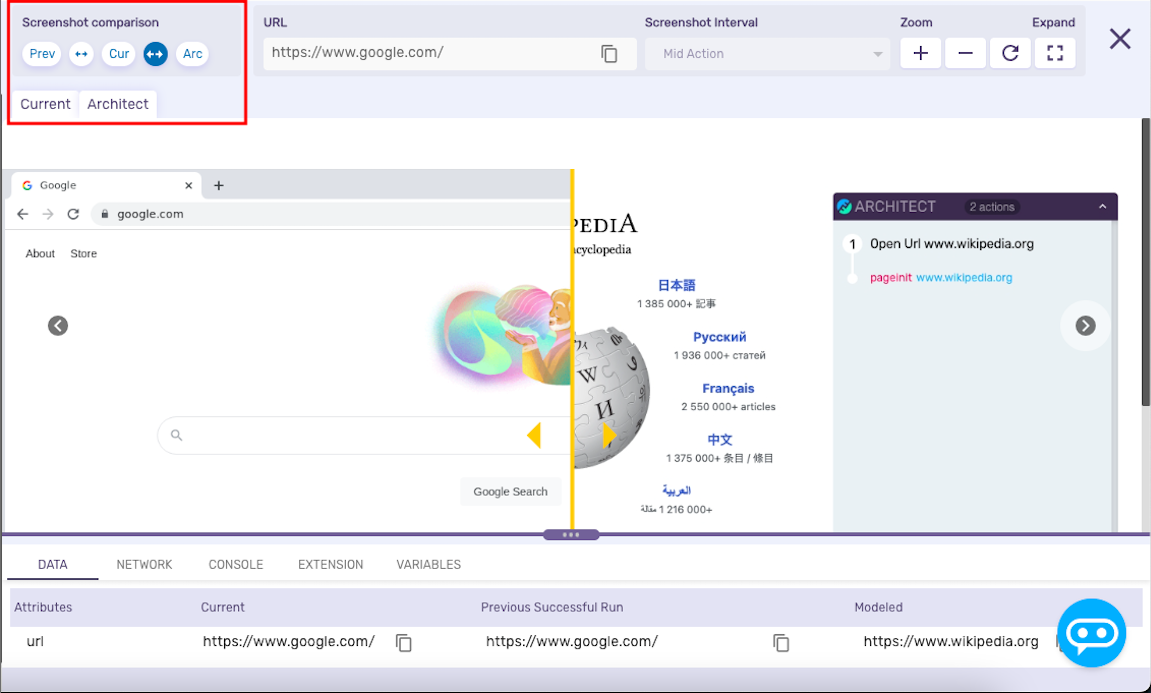Switch to the Architect label tab

coord(117,104)
